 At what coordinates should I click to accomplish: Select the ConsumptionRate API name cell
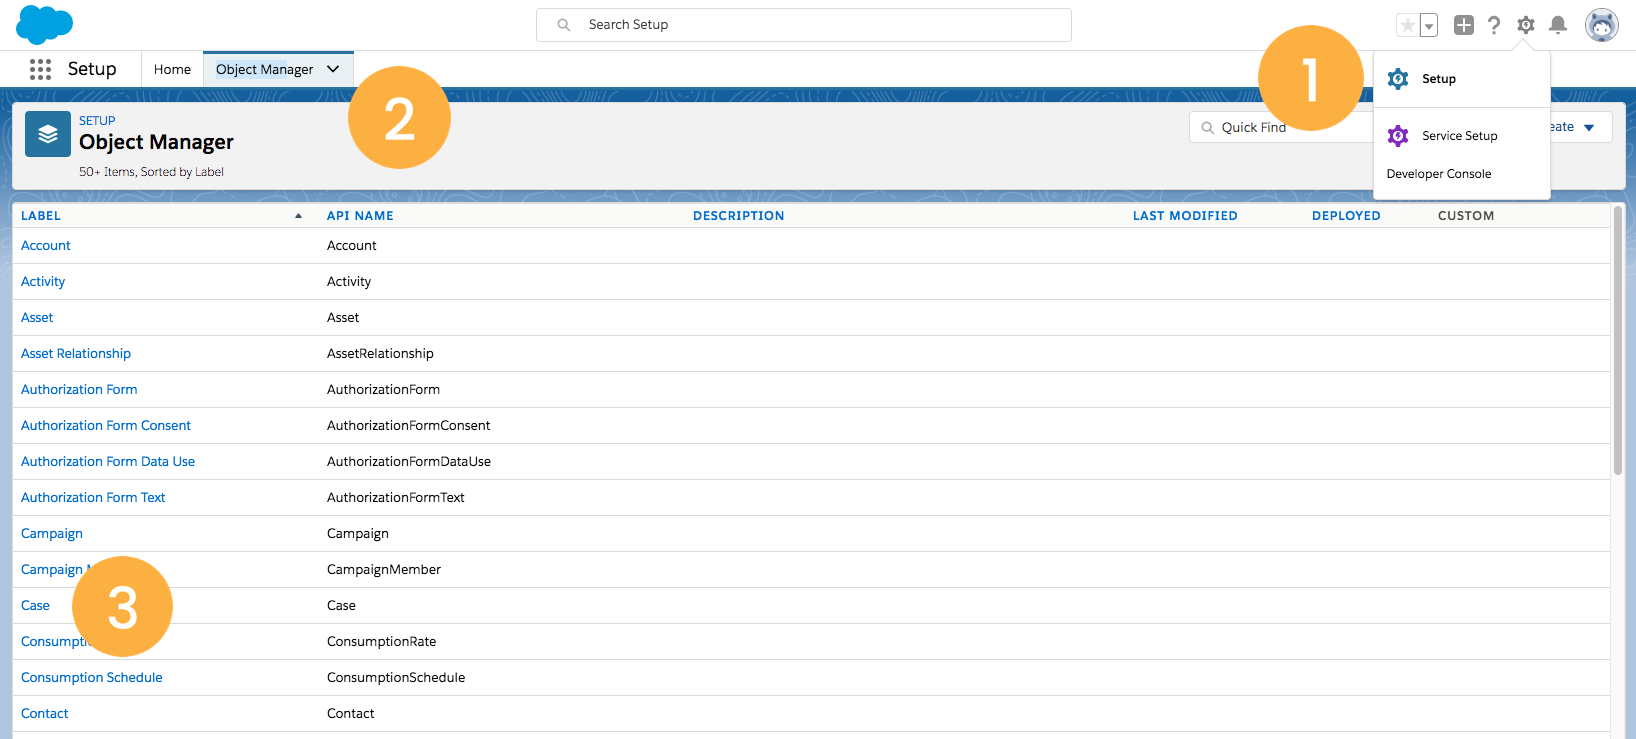click(381, 642)
